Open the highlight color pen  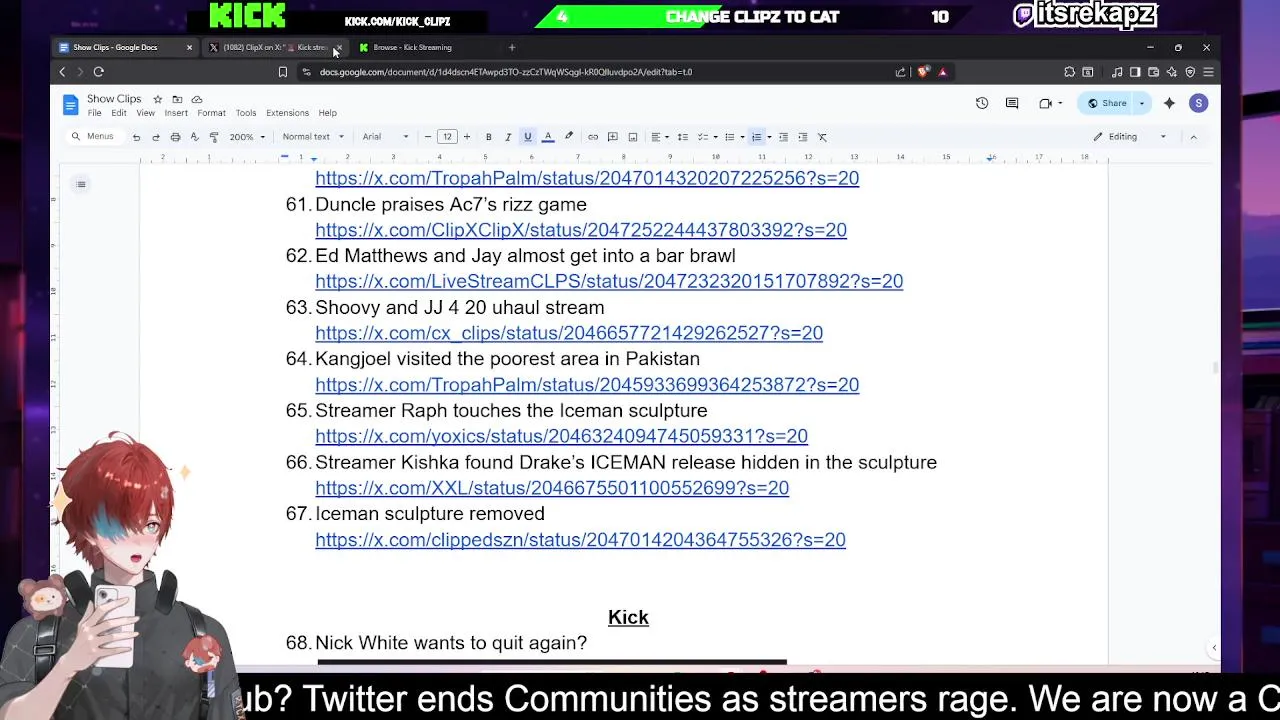(568, 137)
